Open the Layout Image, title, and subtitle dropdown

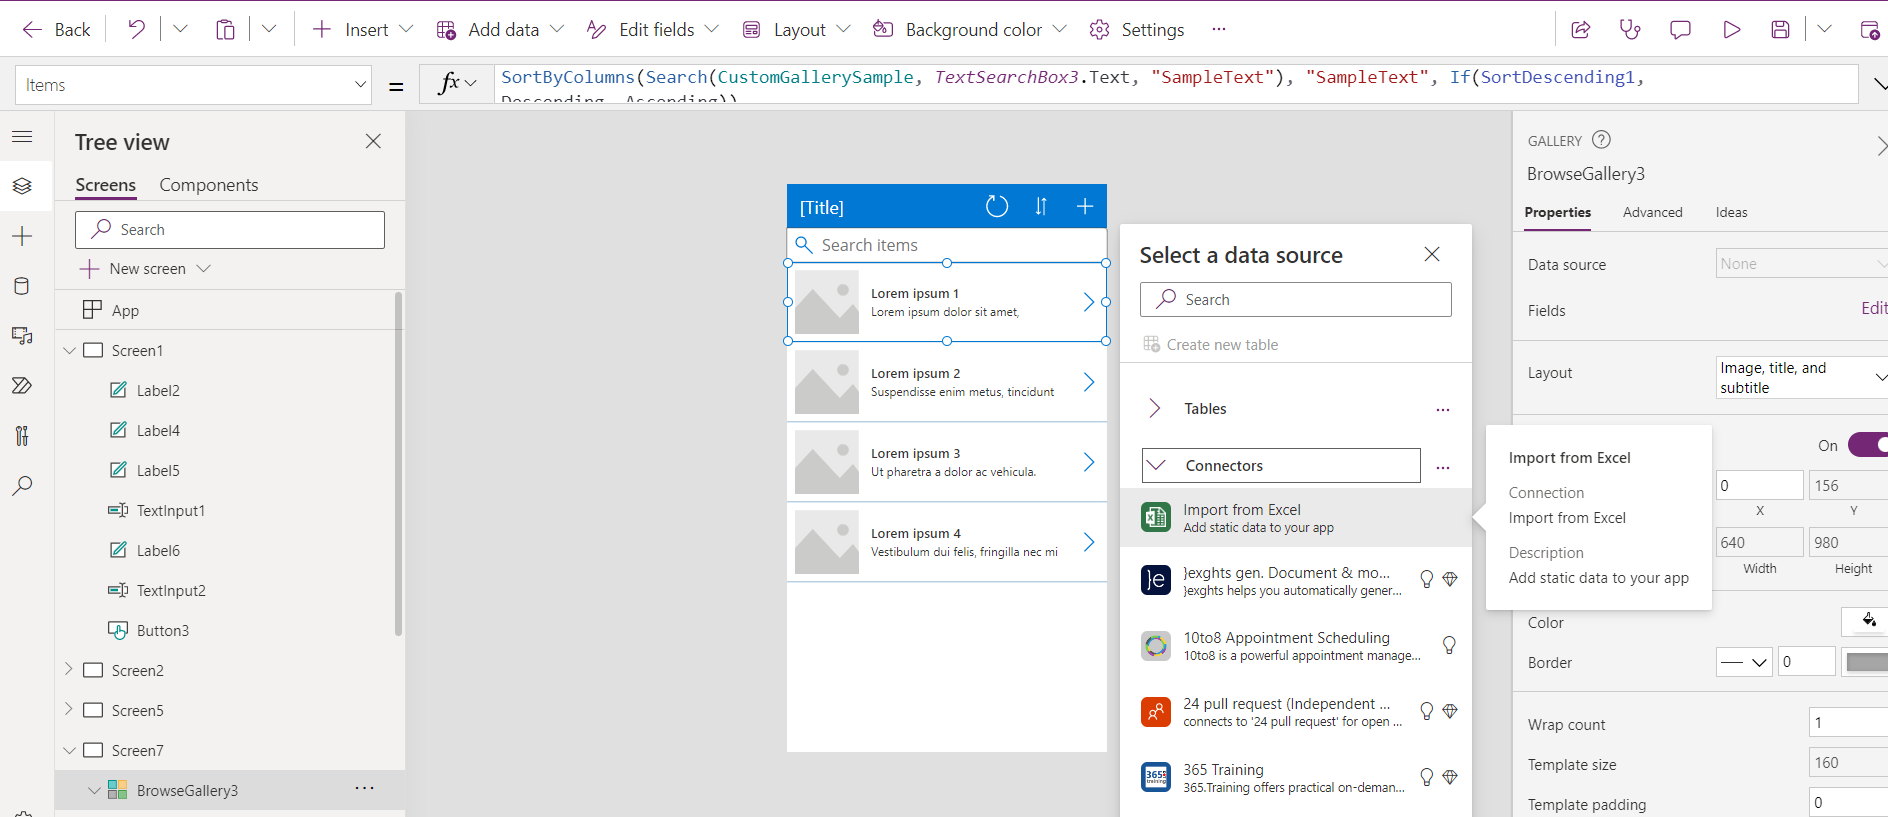click(1802, 377)
